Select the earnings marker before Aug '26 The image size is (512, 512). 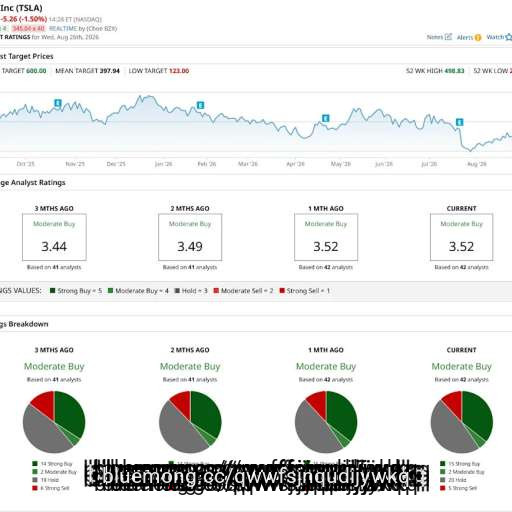coord(459,122)
